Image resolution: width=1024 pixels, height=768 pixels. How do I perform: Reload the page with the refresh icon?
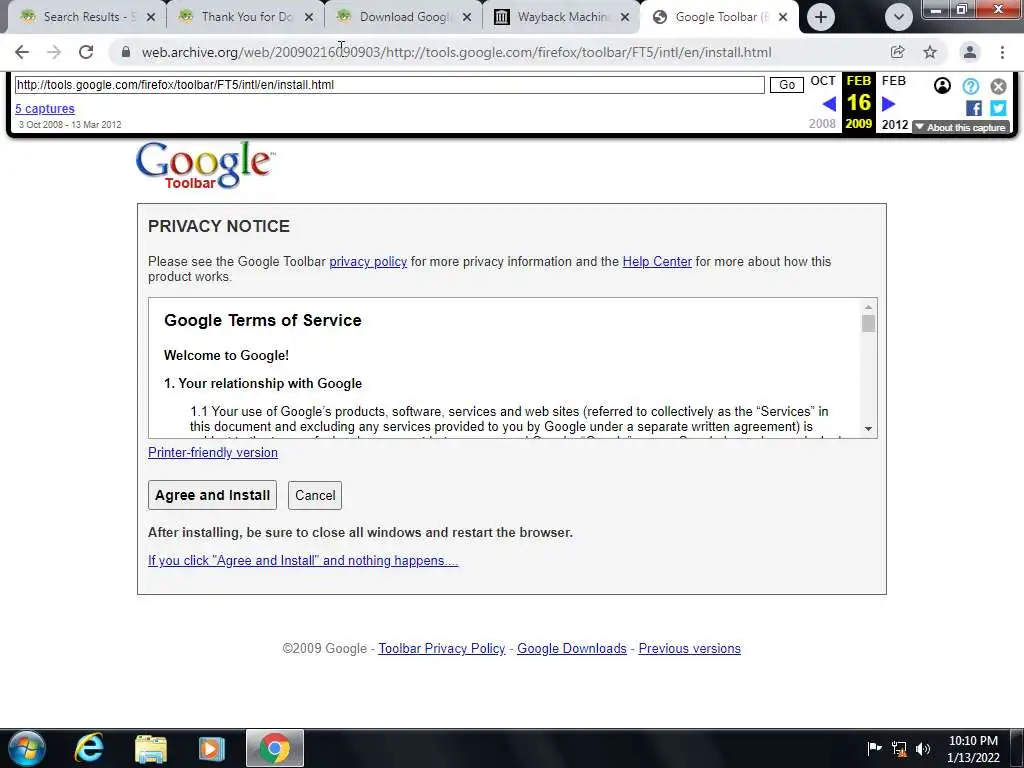coord(86,52)
